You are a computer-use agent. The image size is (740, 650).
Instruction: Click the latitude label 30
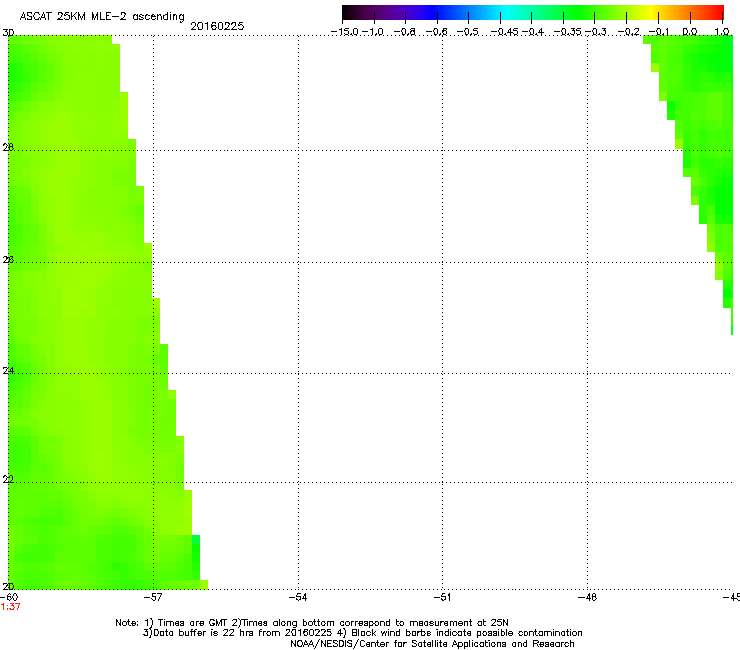pyautogui.click(x=8, y=33)
